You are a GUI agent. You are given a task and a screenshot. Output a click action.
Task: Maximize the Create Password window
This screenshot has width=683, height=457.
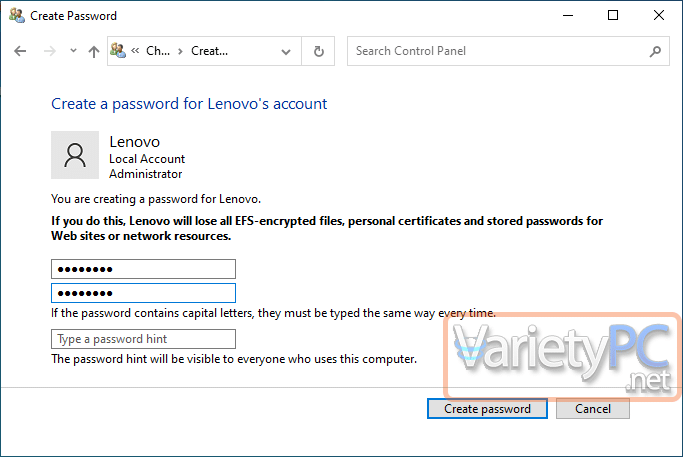613,15
